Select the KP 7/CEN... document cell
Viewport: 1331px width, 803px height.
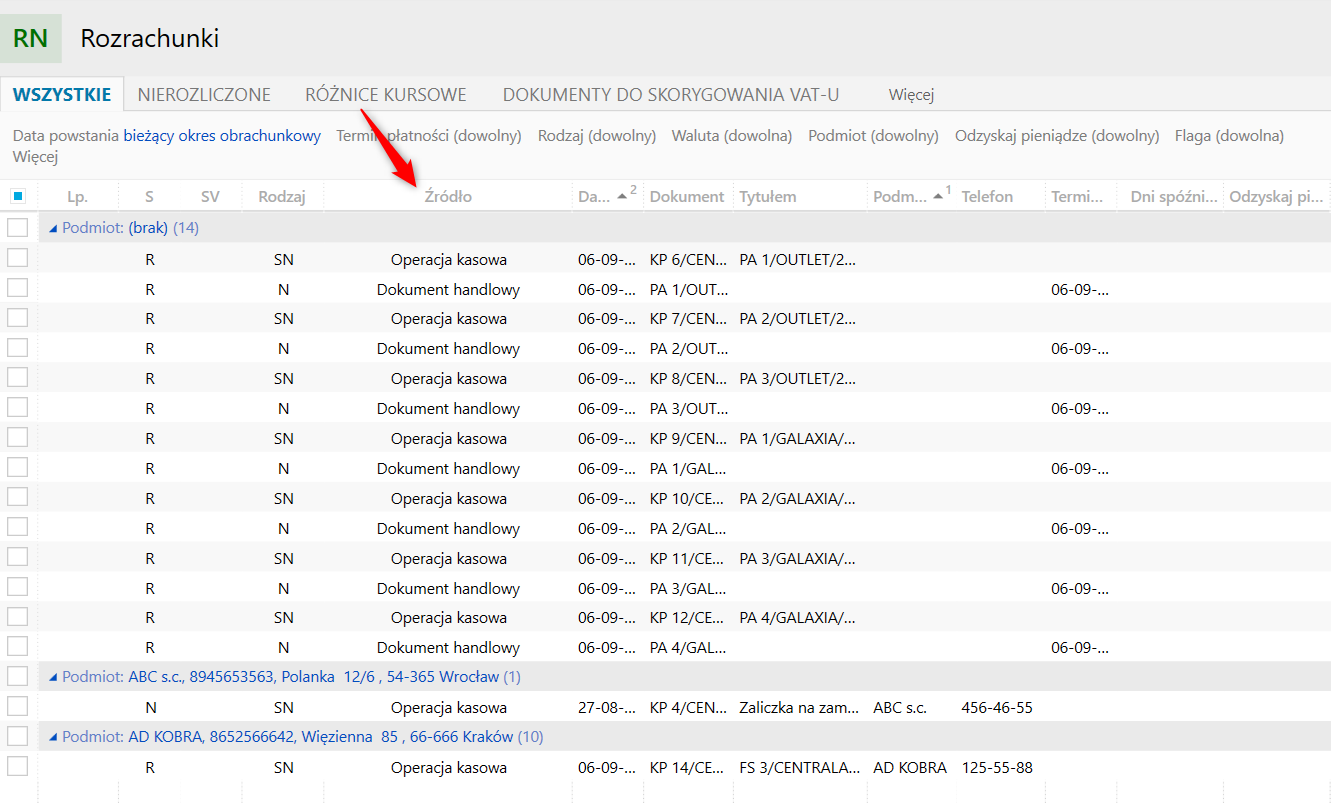coord(689,319)
